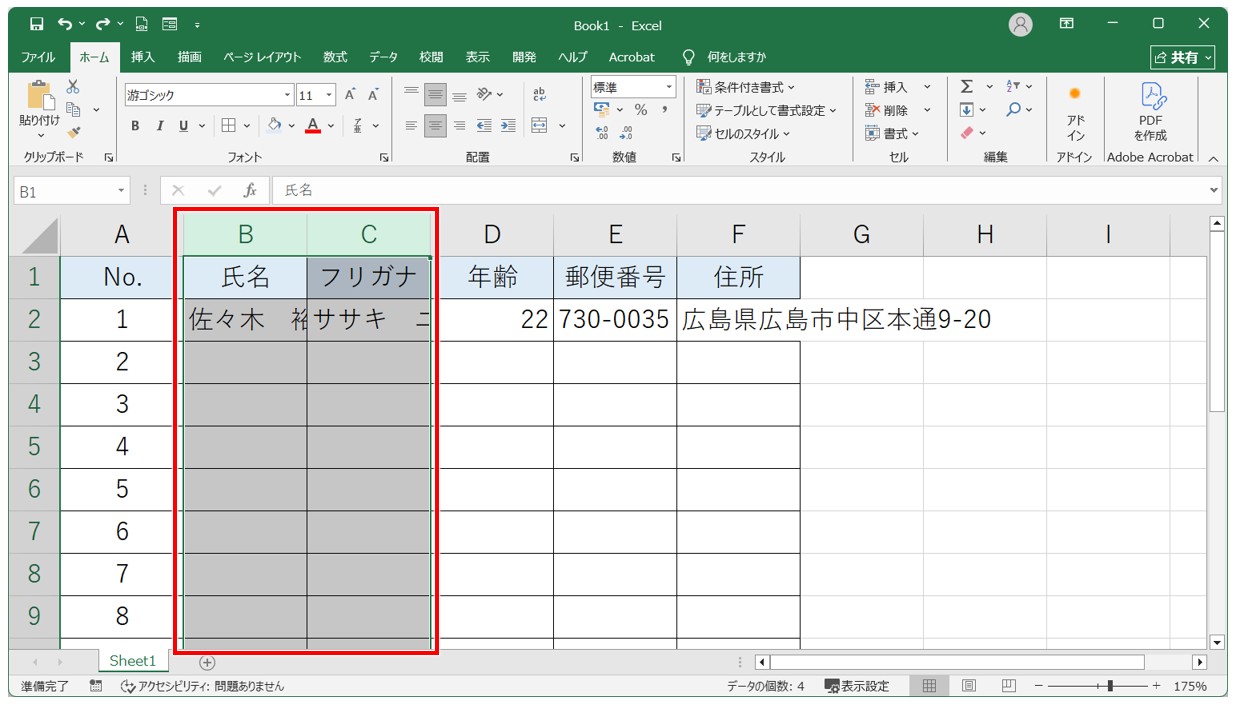Collapse the ribbon with the chevron
This screenshot has height=704, width=1236.
pyautogui.click(x=1213, y=158)
